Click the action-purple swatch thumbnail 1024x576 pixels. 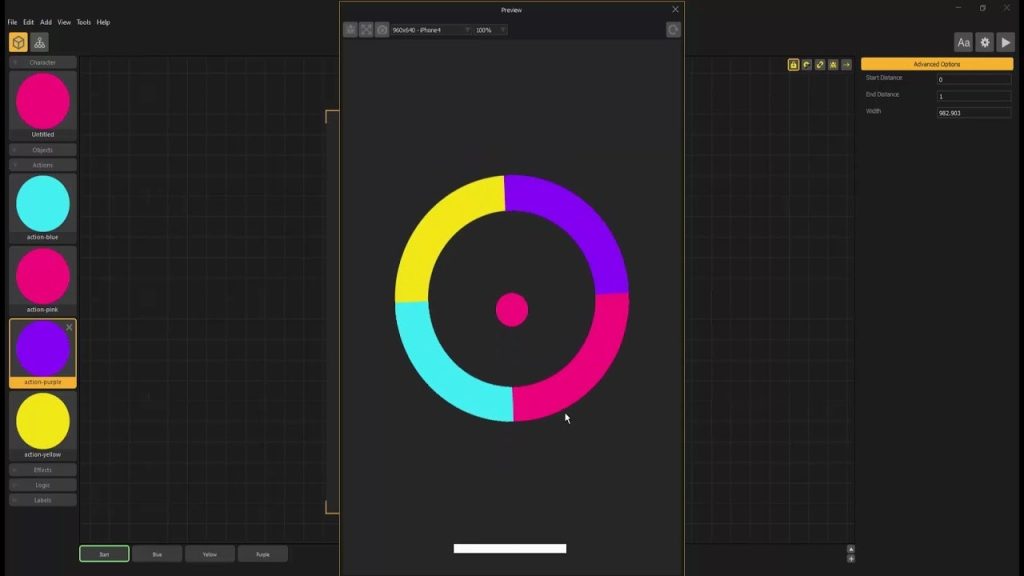[43, 350]
